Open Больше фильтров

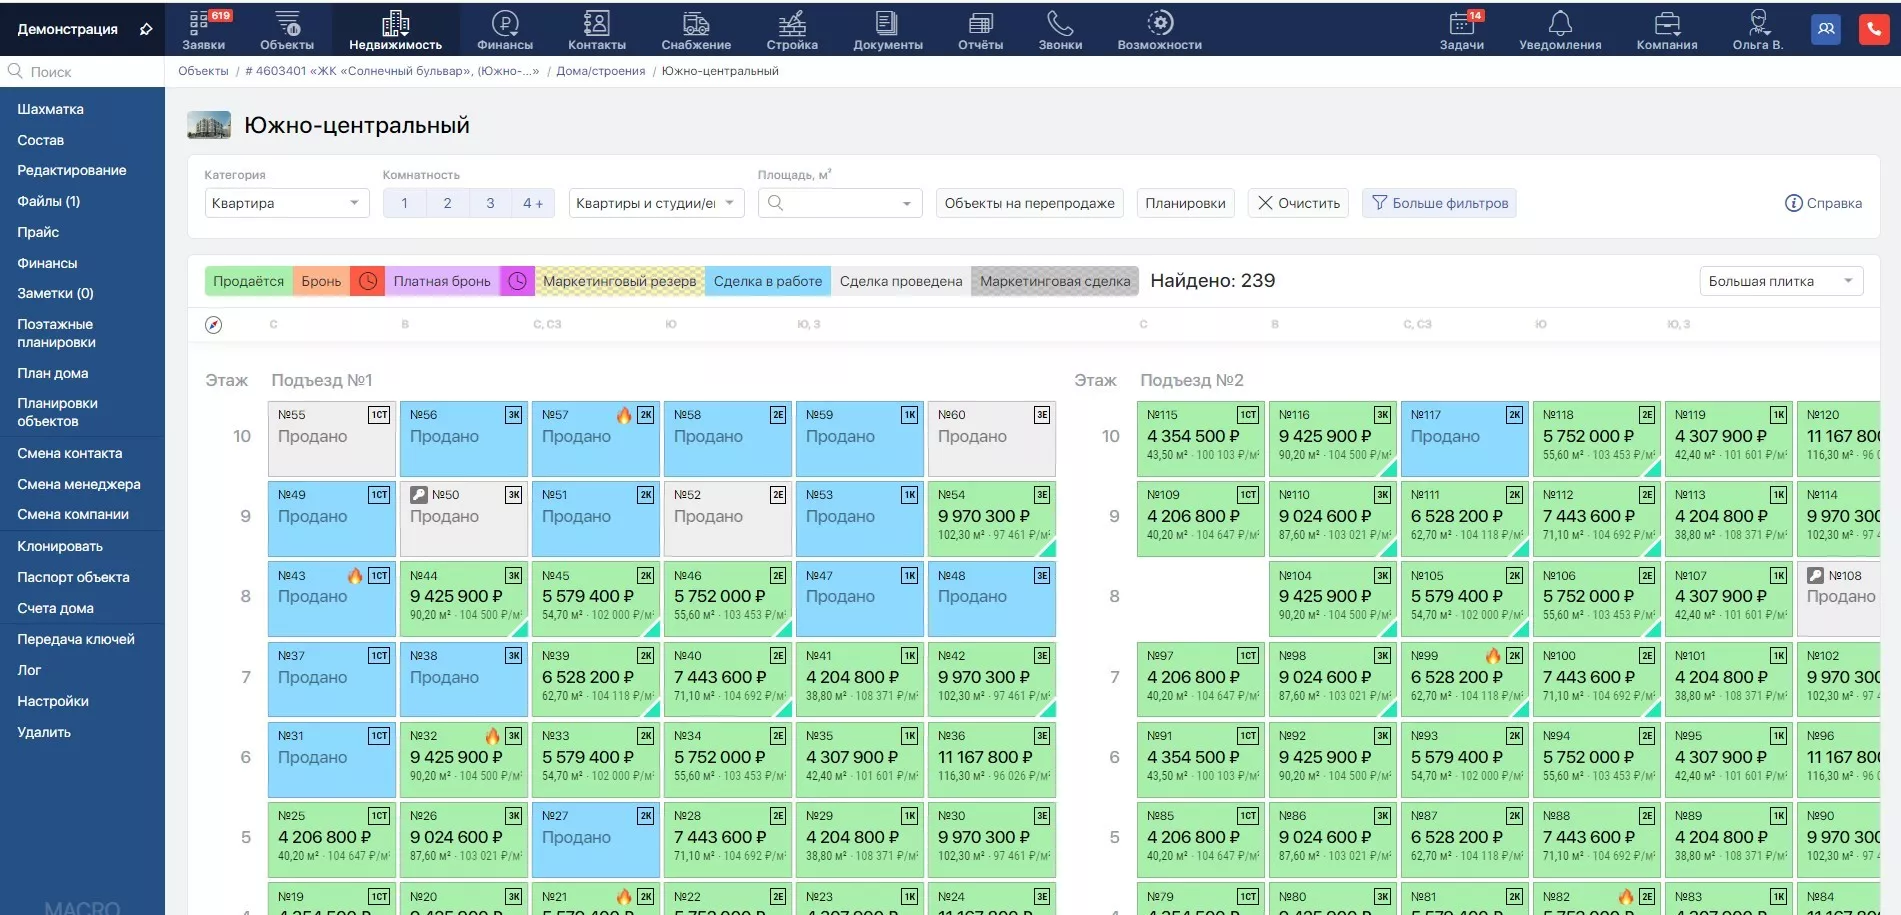pyautogui.click(x=1439, y=203)
